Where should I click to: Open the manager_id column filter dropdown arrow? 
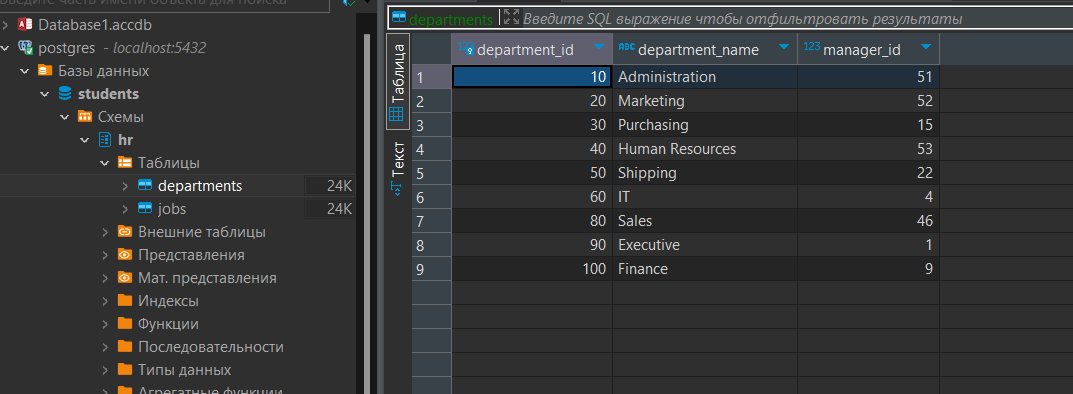click(x=926, y=47)
